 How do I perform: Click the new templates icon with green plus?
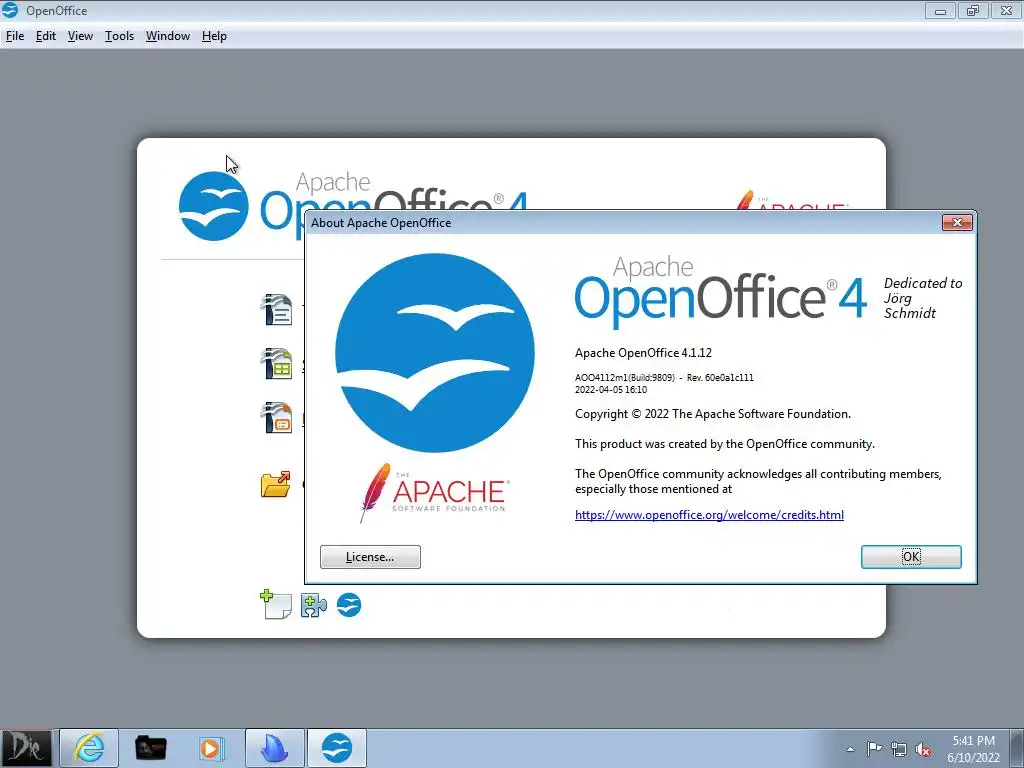point(276,604)
